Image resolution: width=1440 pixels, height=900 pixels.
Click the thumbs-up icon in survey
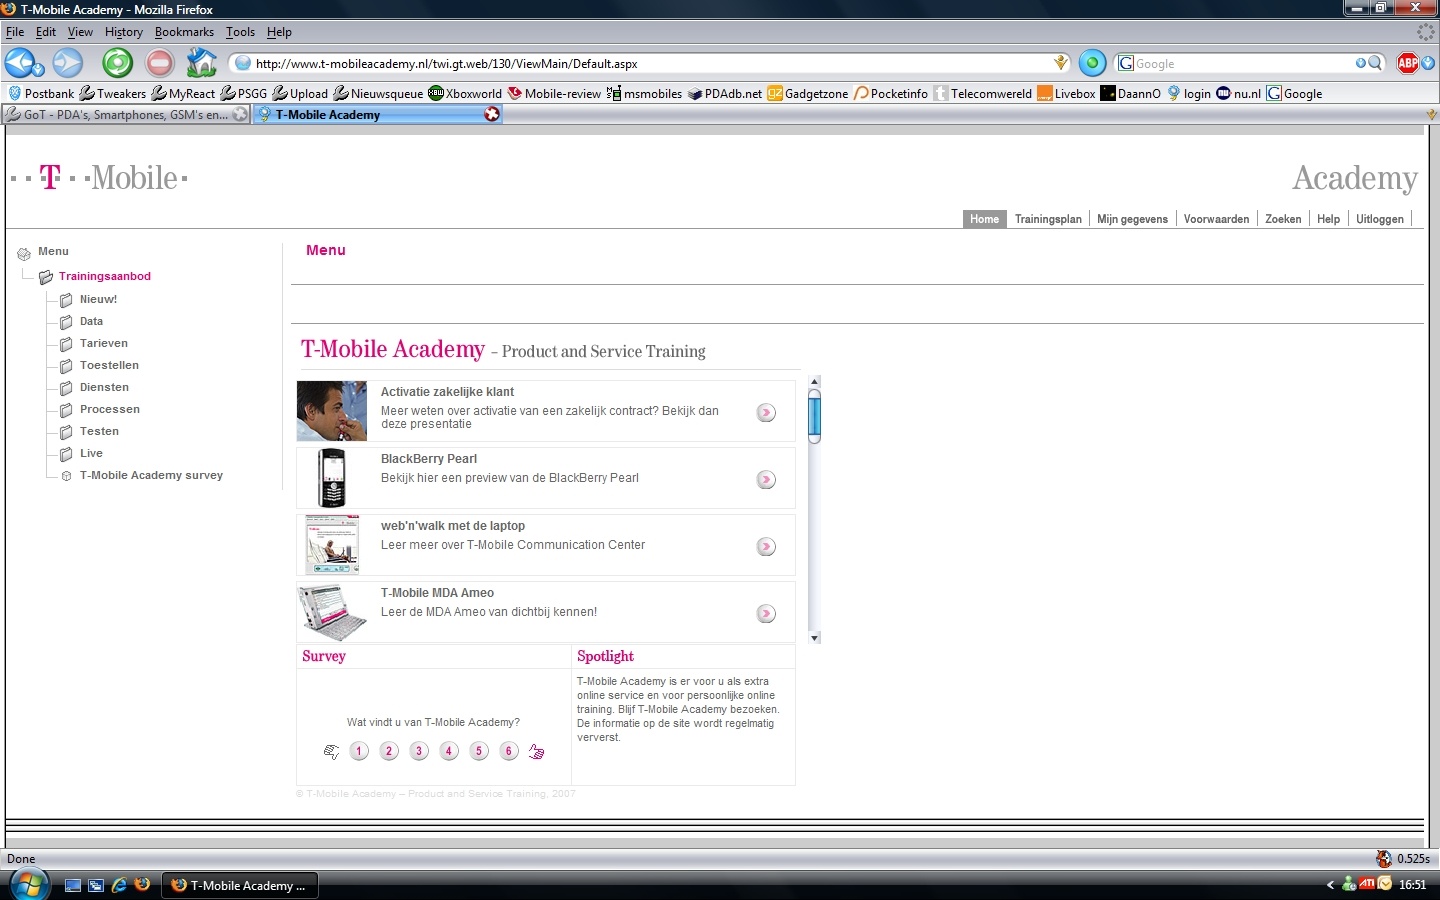click(x=537, y=752)
